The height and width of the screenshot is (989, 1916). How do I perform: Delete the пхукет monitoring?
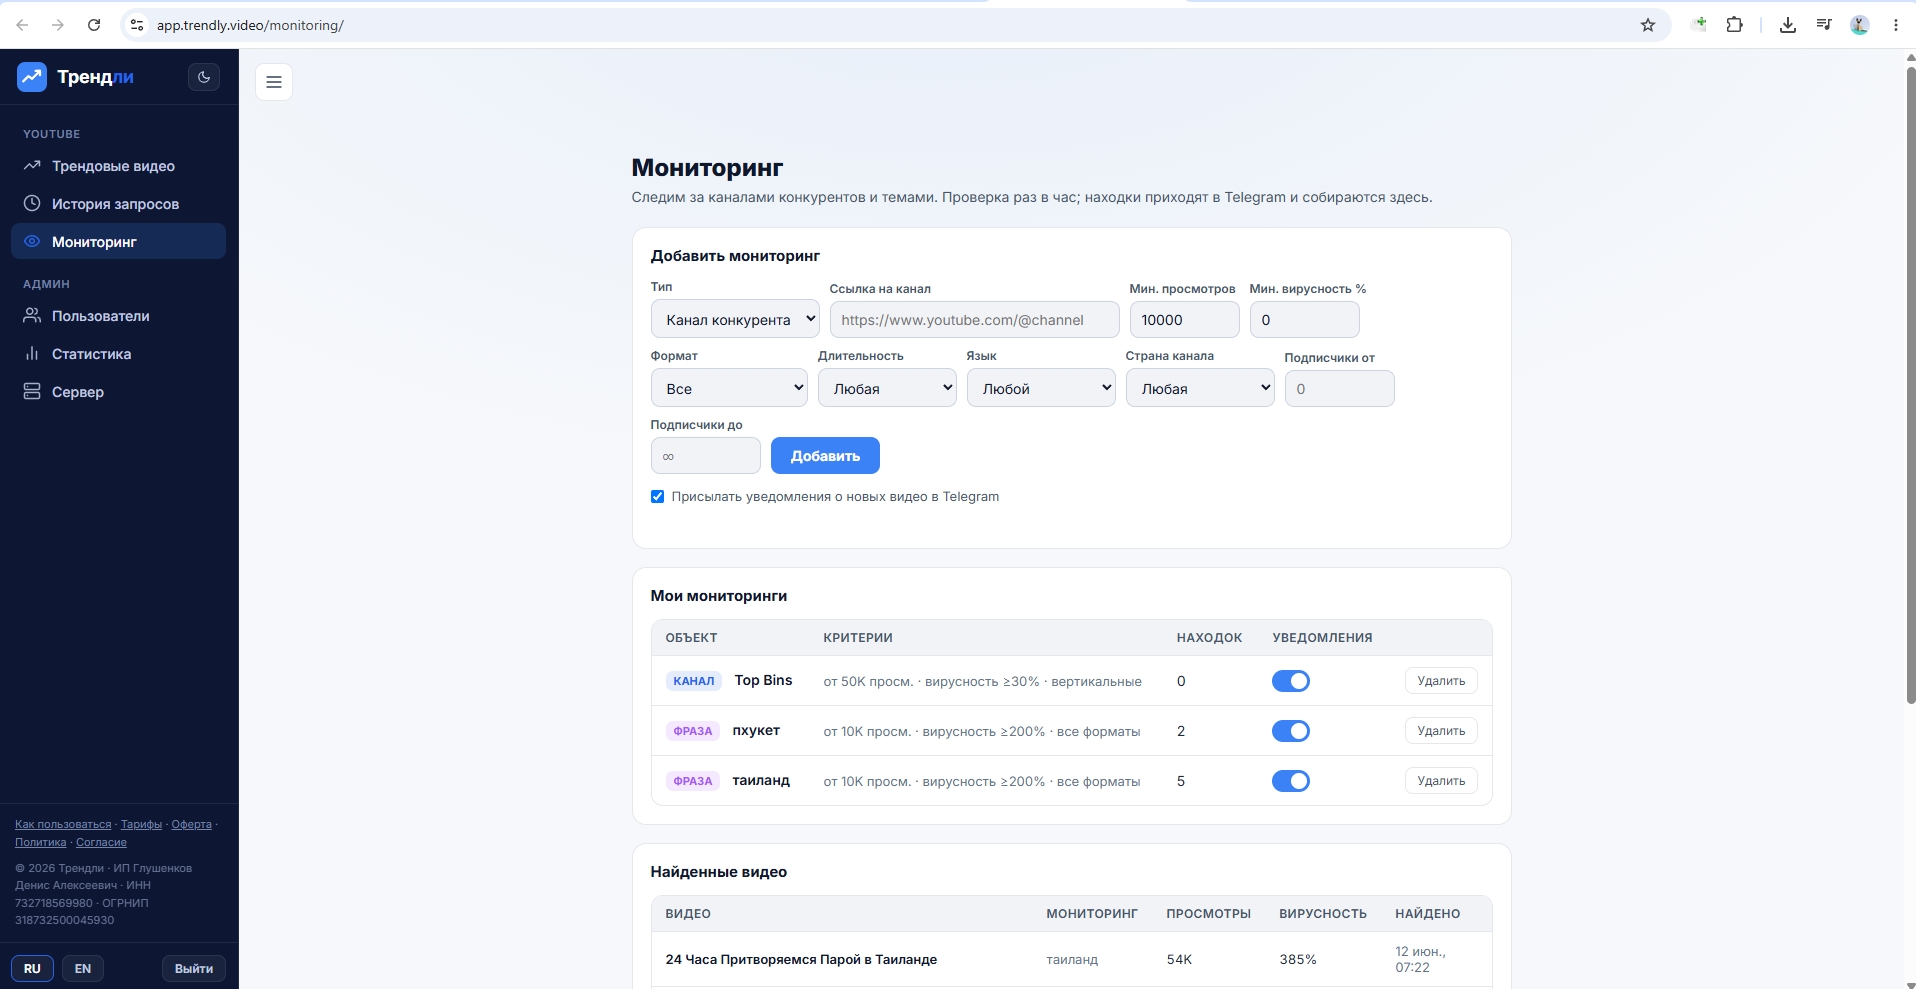(1441, 731)
